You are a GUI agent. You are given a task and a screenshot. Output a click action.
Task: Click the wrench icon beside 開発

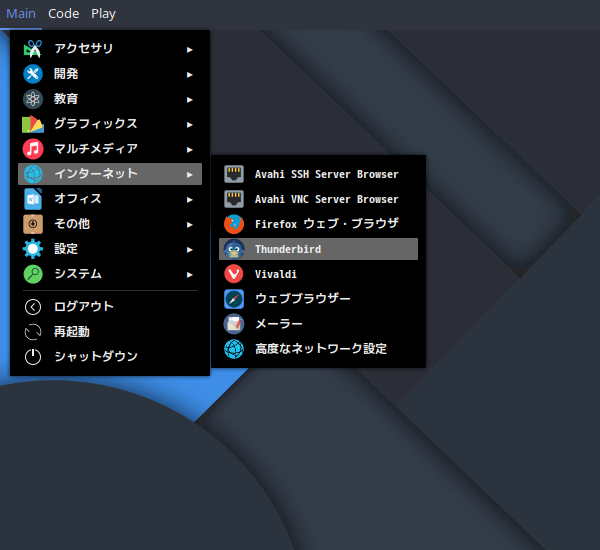(33, 74)
